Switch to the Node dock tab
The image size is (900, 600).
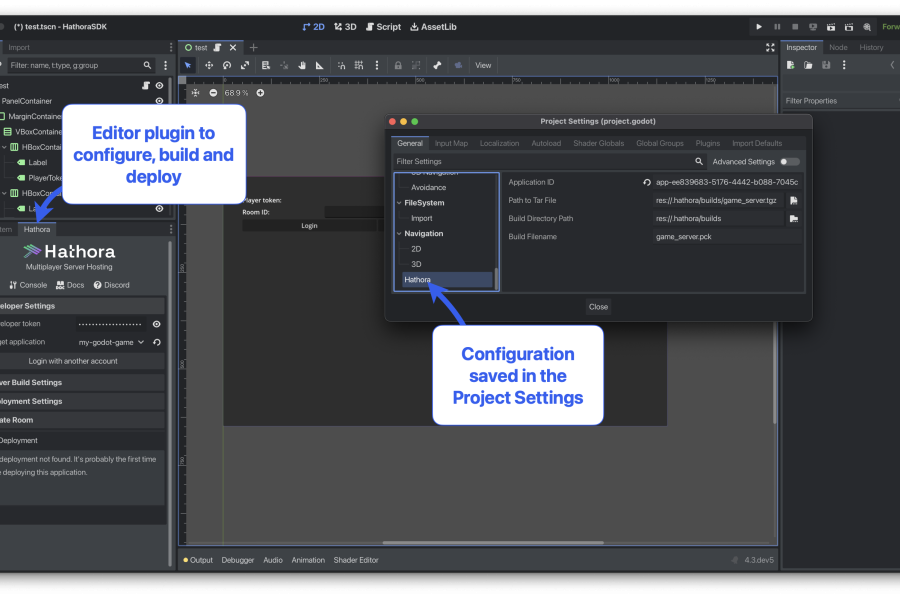[x=838, y=48]
